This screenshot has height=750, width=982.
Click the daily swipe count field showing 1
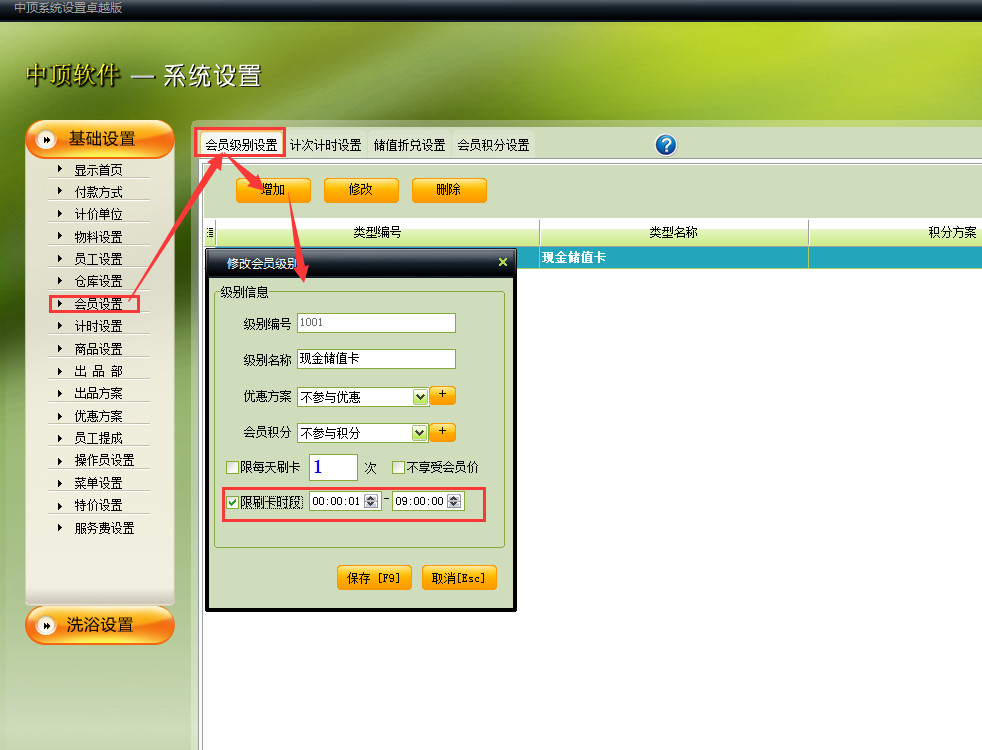pyautogui.click(x=333, y=467)
